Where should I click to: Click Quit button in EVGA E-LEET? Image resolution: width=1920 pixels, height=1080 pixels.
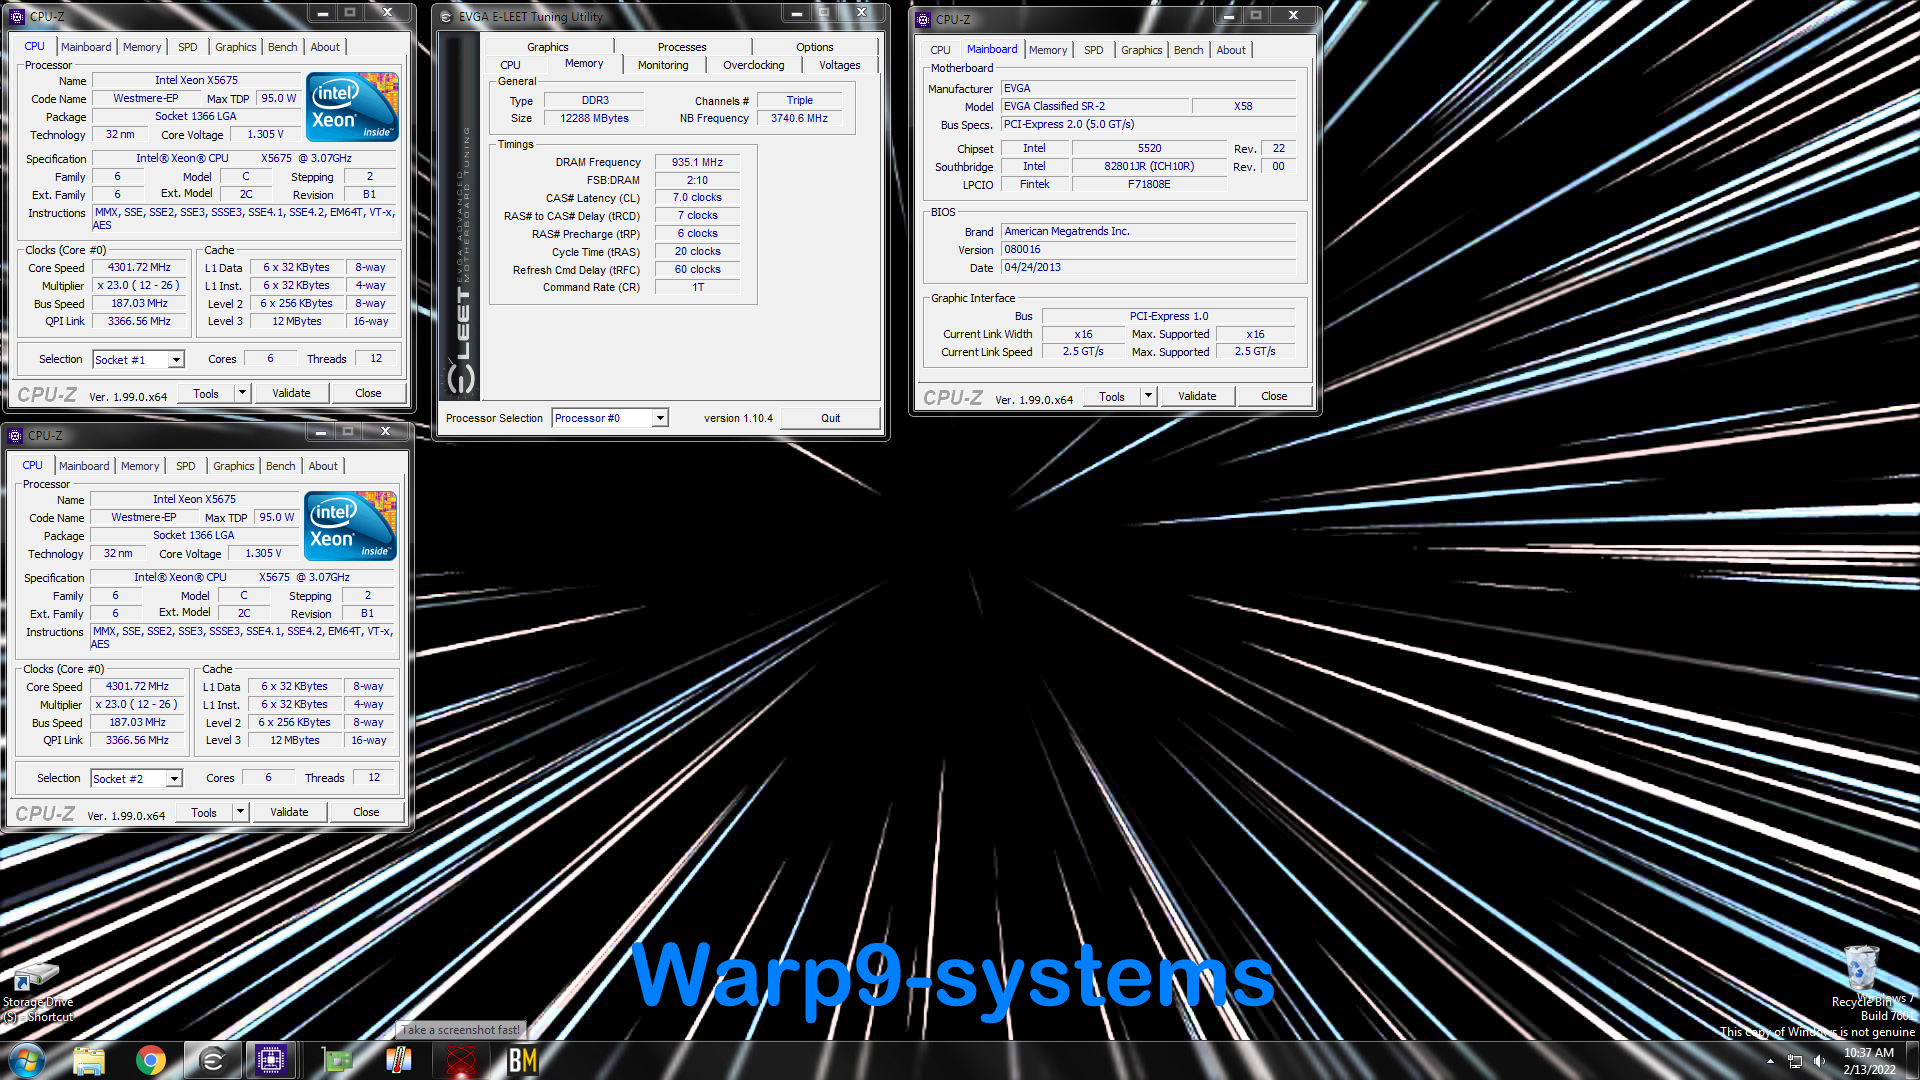click(x=831, y=418)
